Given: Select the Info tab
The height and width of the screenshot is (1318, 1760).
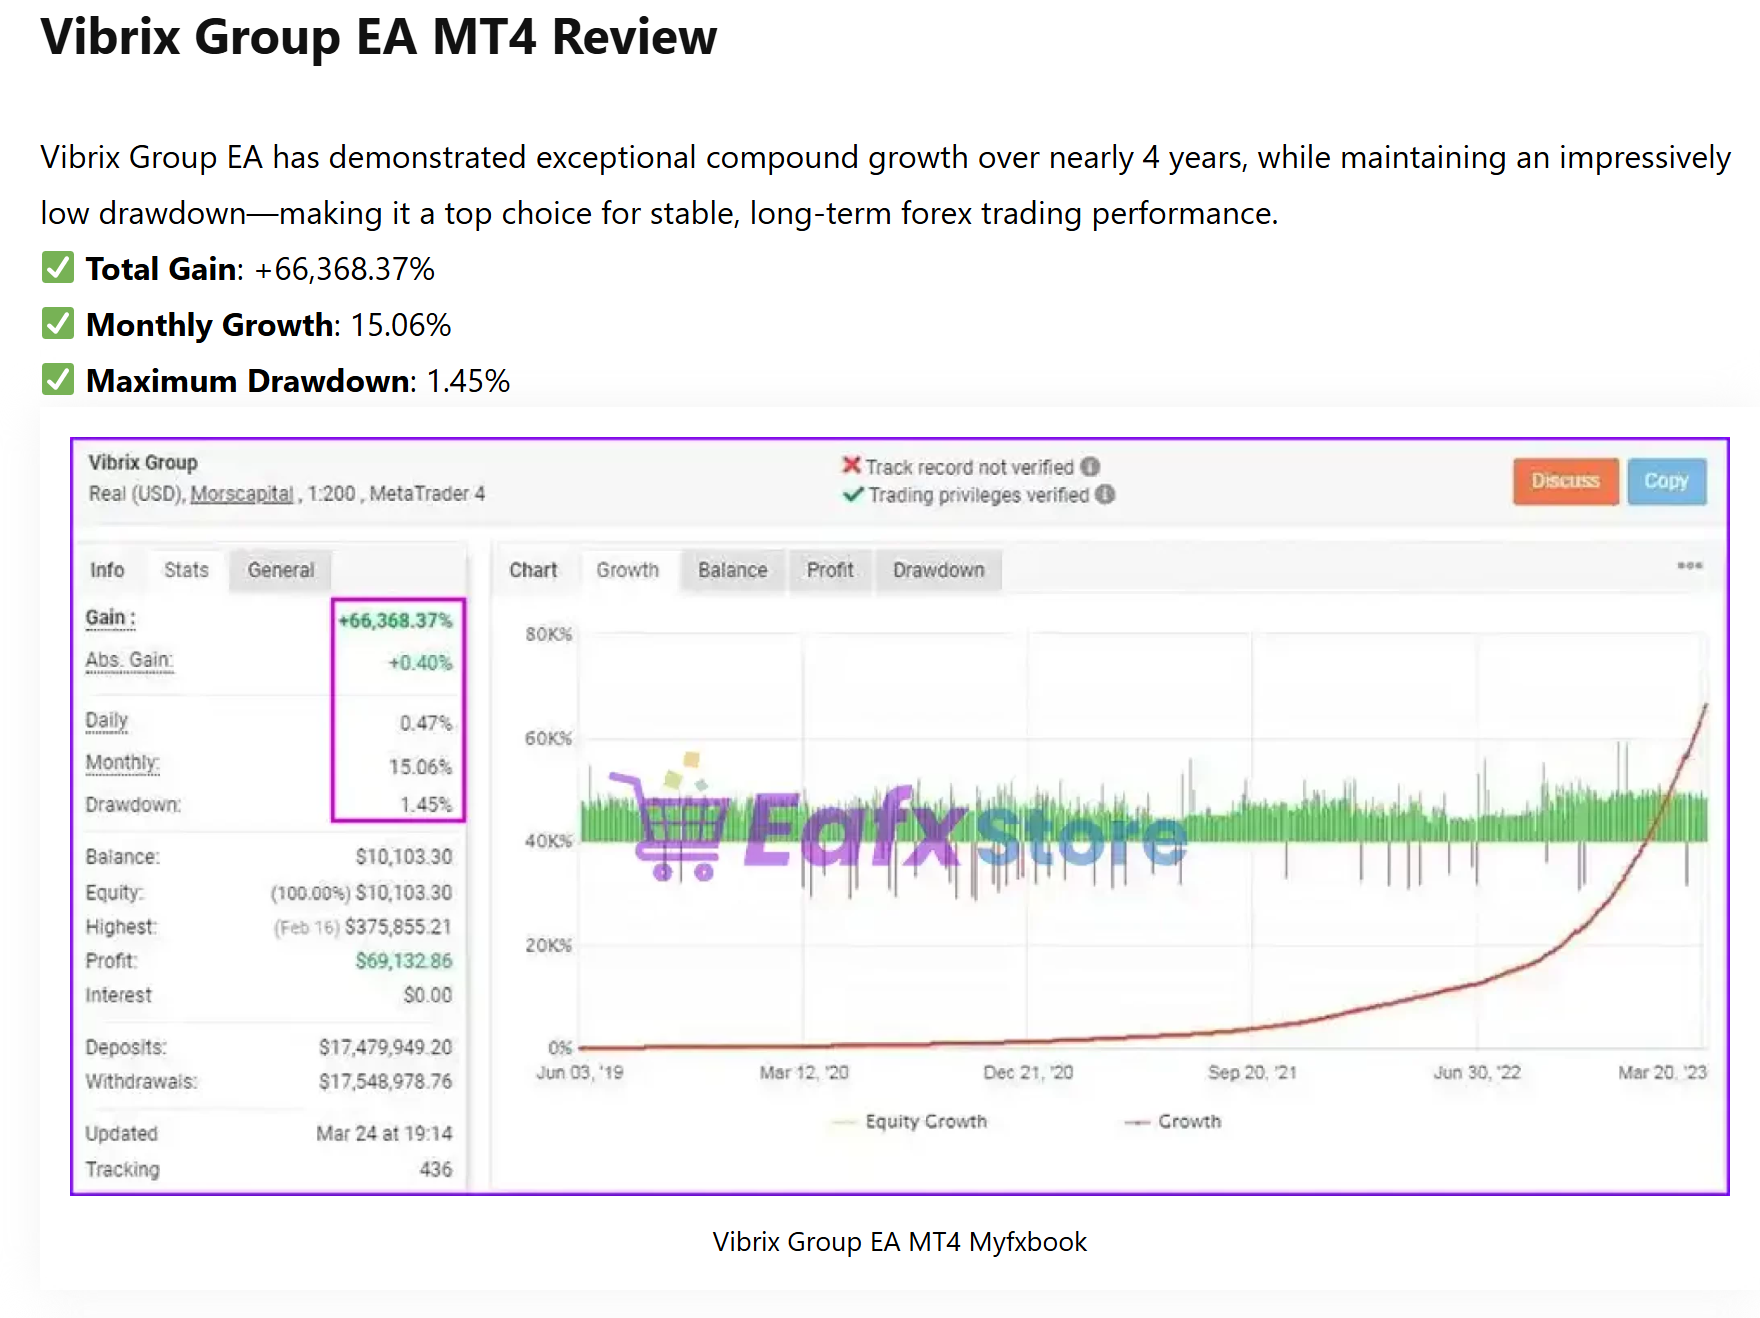Looking at the screenshot, I should click(x=107, y=570).
